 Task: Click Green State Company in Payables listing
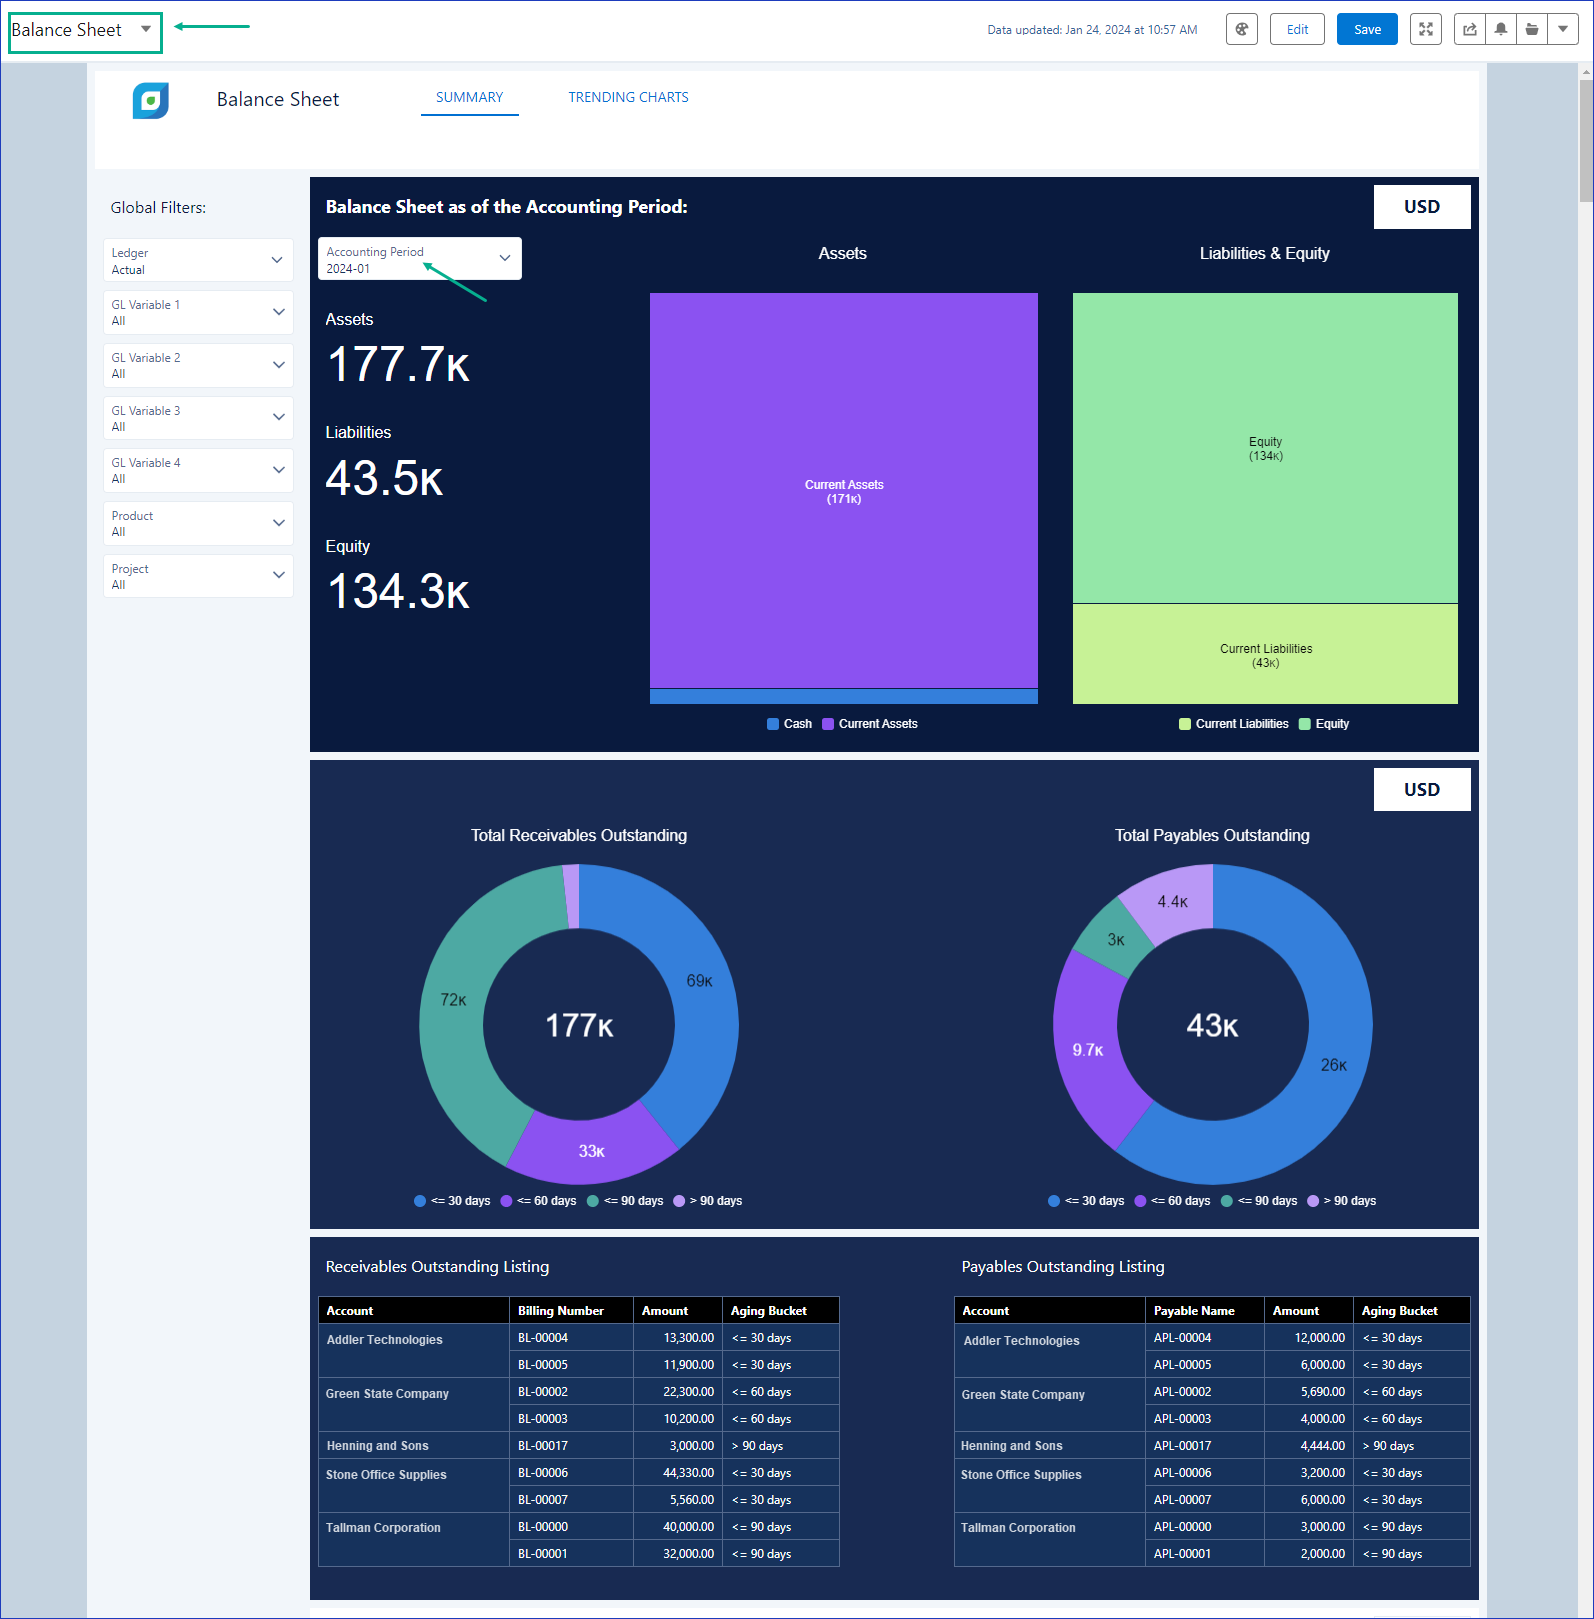(x=1023, y=1395)
